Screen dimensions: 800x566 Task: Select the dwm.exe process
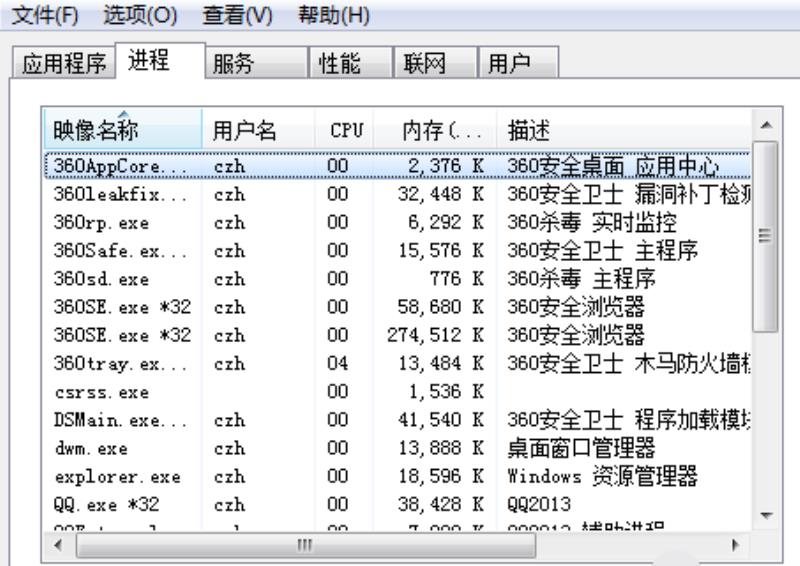(397, 448)
